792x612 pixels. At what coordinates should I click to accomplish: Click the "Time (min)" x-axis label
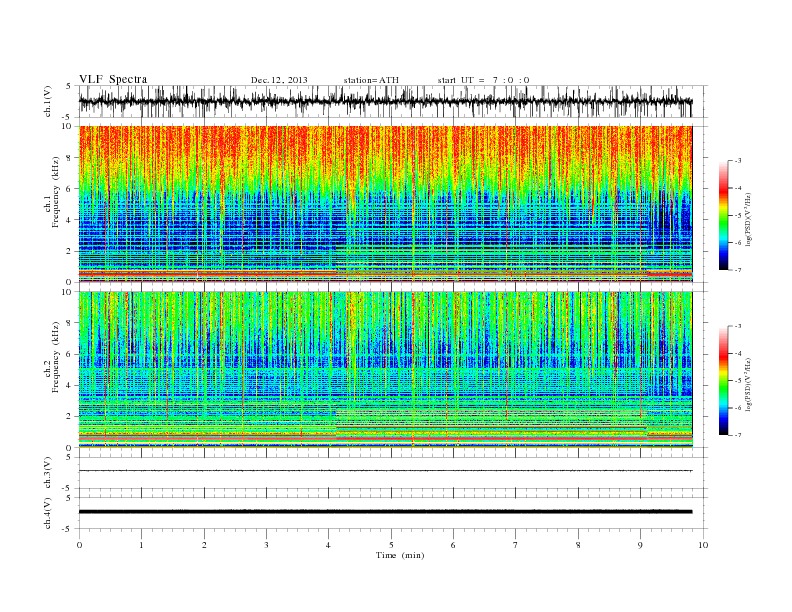[400, 555]
